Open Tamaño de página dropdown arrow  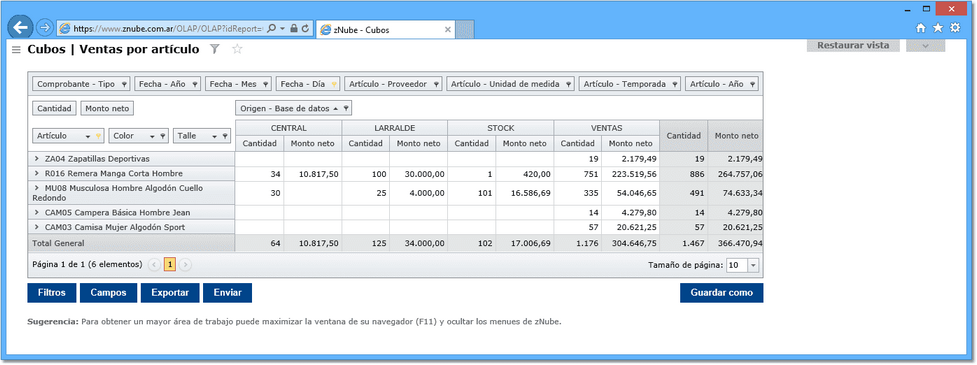tap(753, 265)
